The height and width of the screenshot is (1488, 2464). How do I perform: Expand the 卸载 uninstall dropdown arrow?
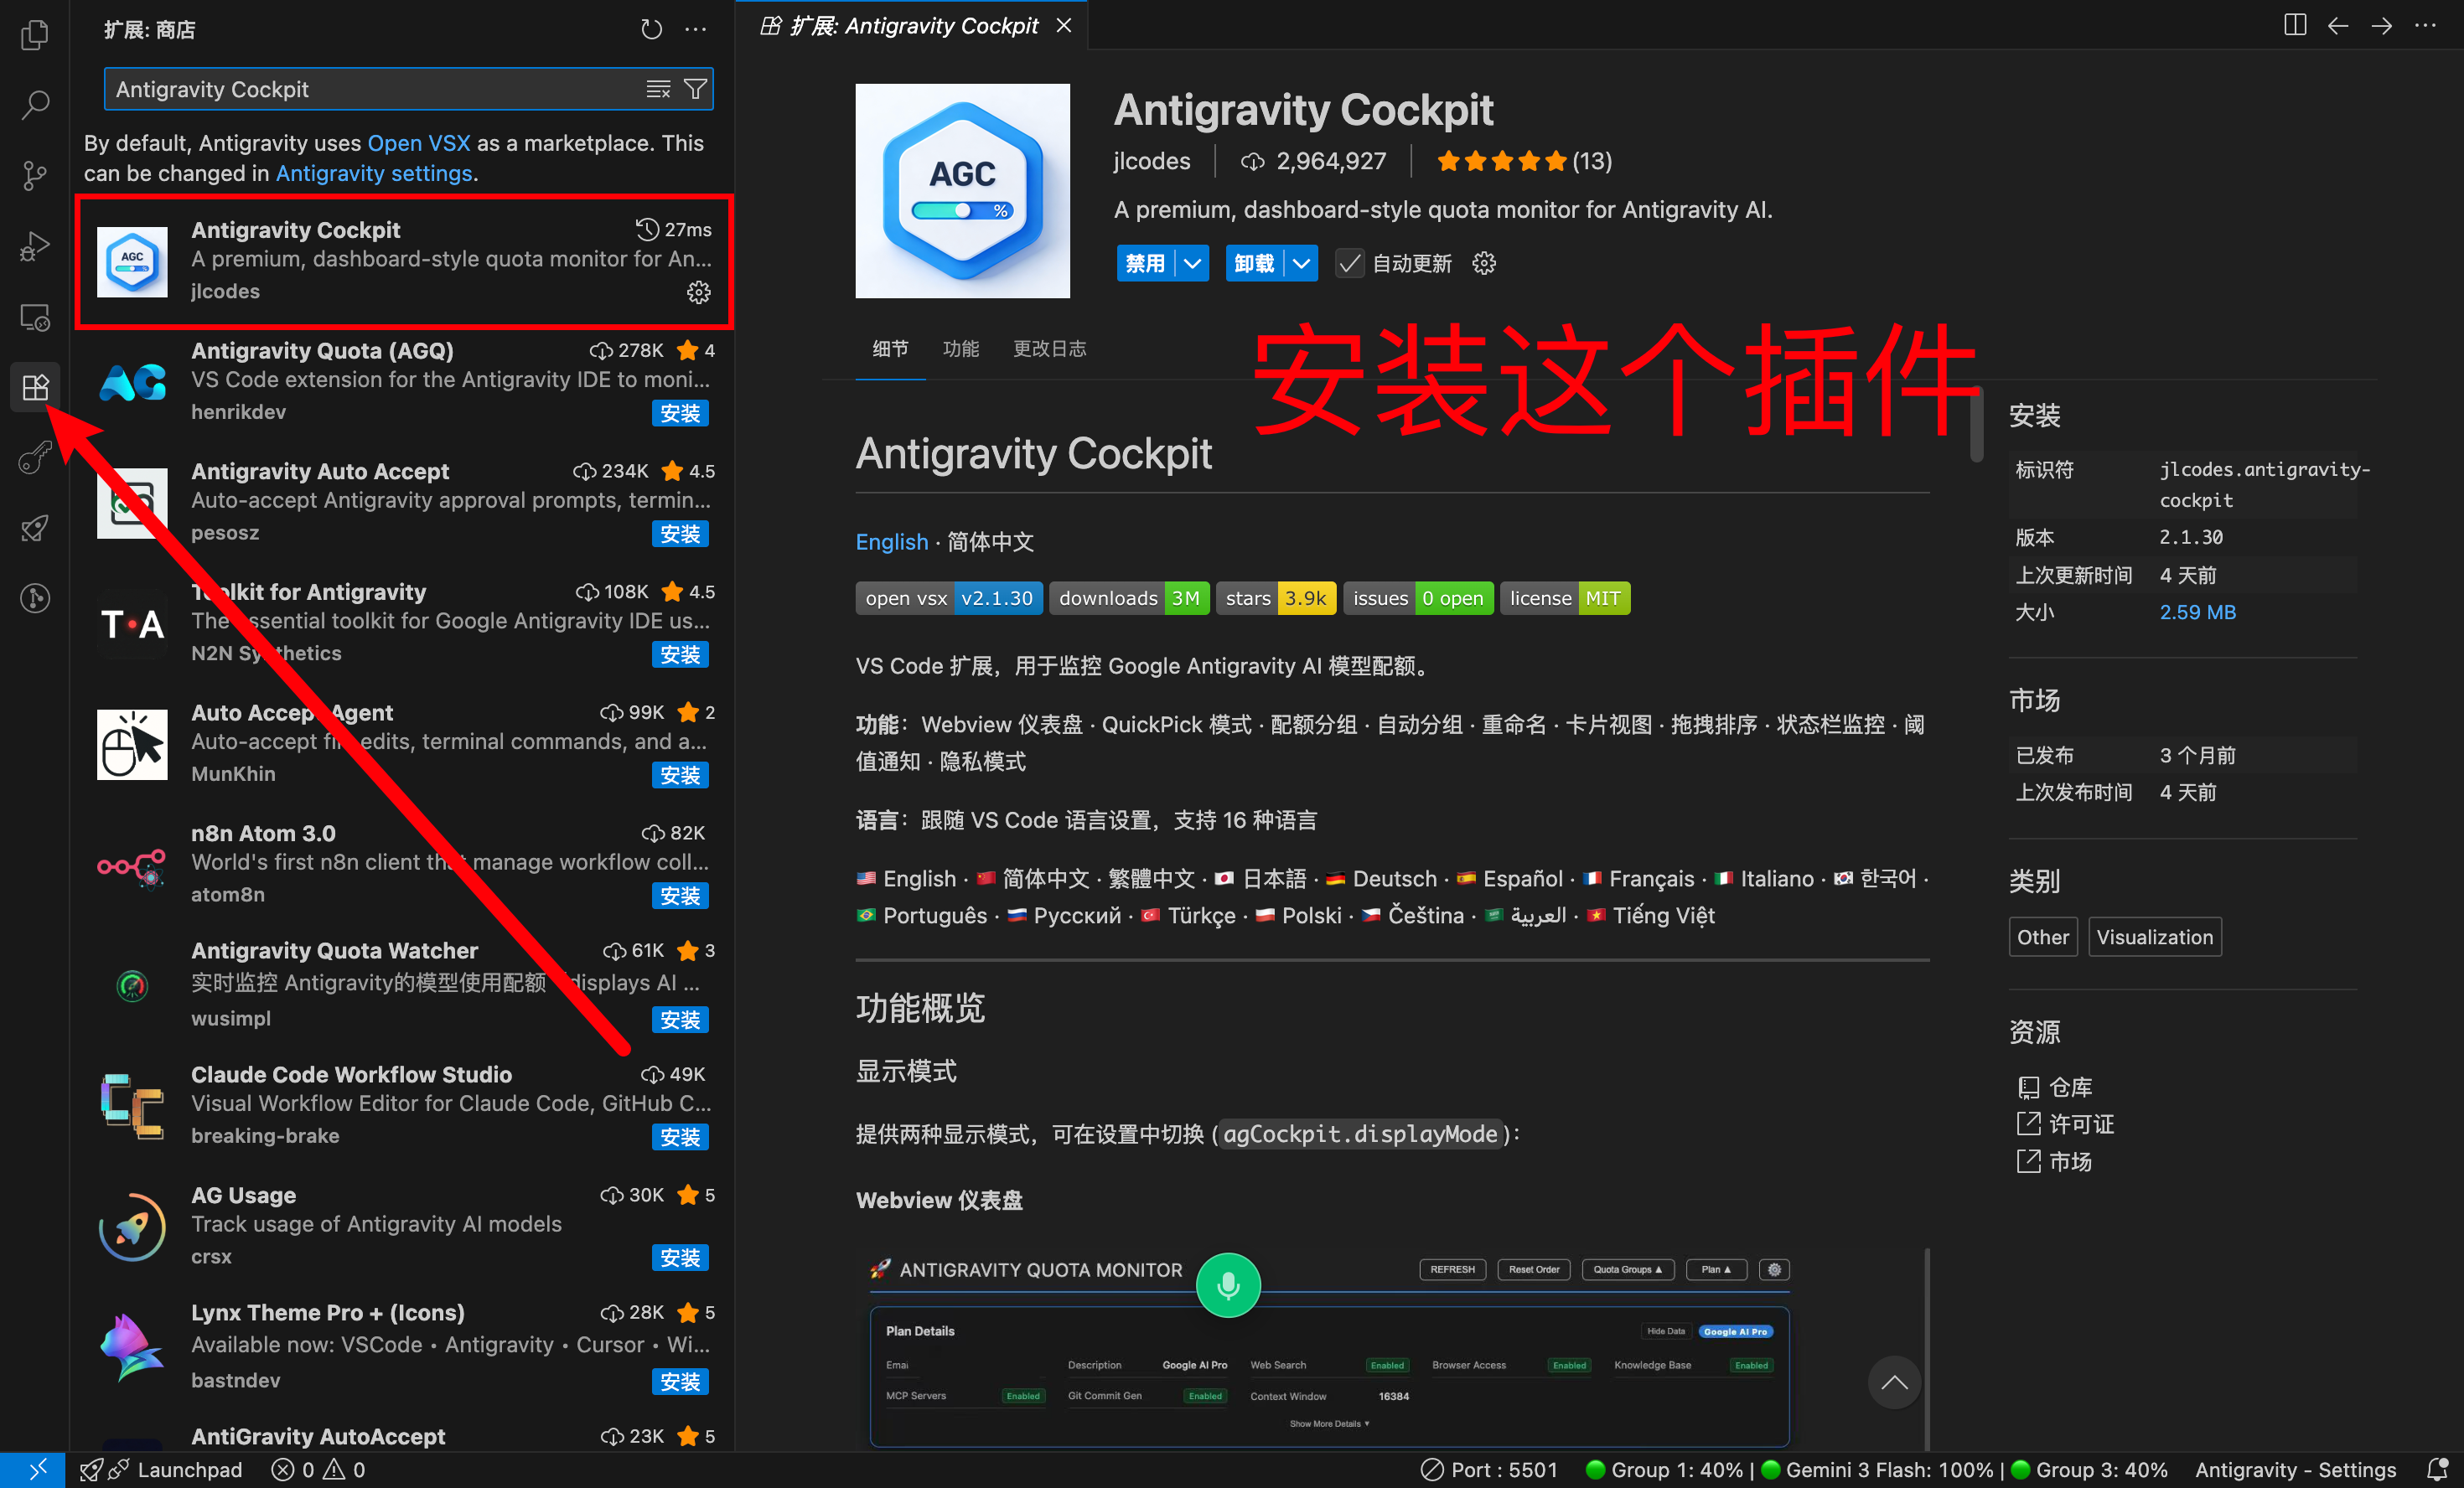(1301, 263)
